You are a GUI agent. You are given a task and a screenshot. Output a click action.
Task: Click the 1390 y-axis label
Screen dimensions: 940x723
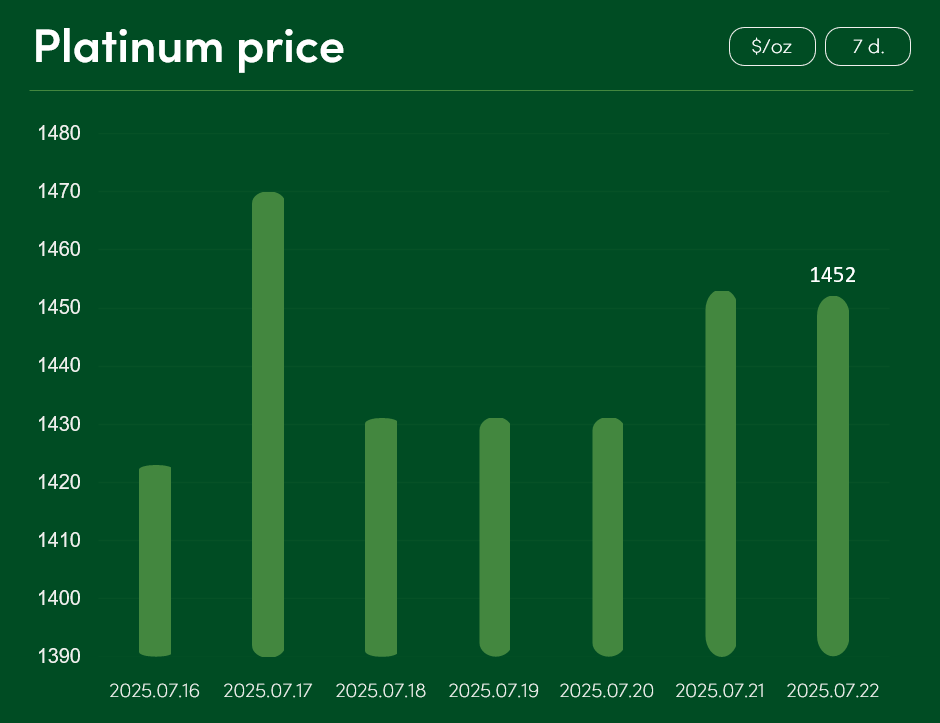tap(59, 656)
